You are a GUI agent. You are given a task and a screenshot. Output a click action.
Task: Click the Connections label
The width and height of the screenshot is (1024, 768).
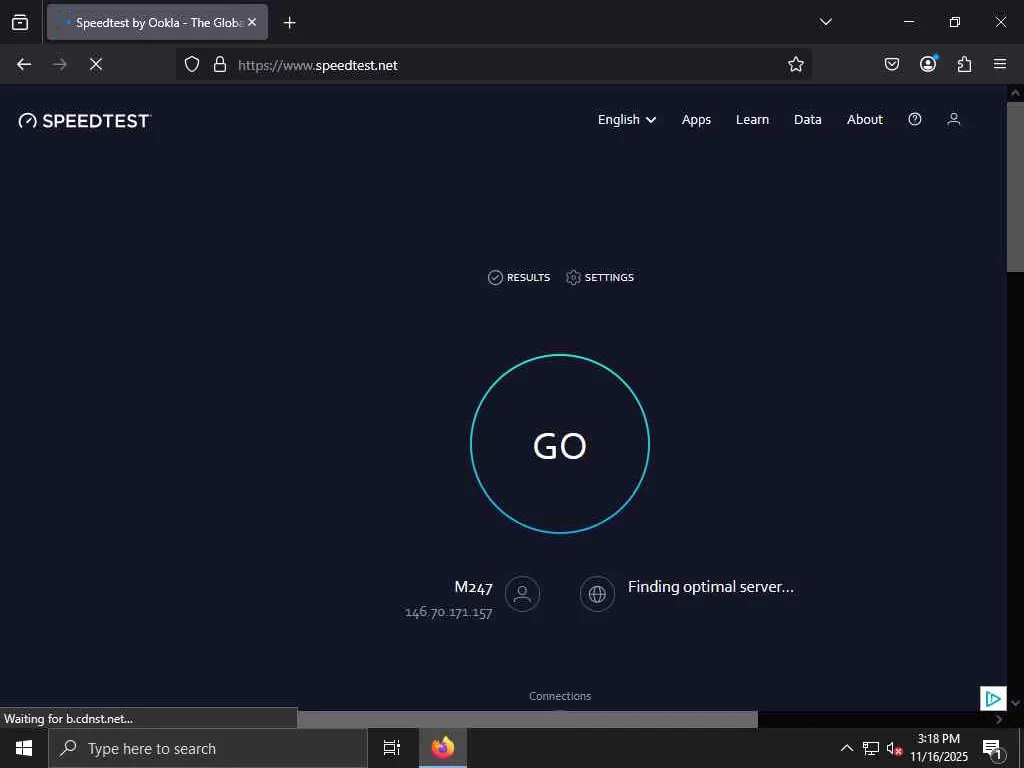[x=560, y=696]
